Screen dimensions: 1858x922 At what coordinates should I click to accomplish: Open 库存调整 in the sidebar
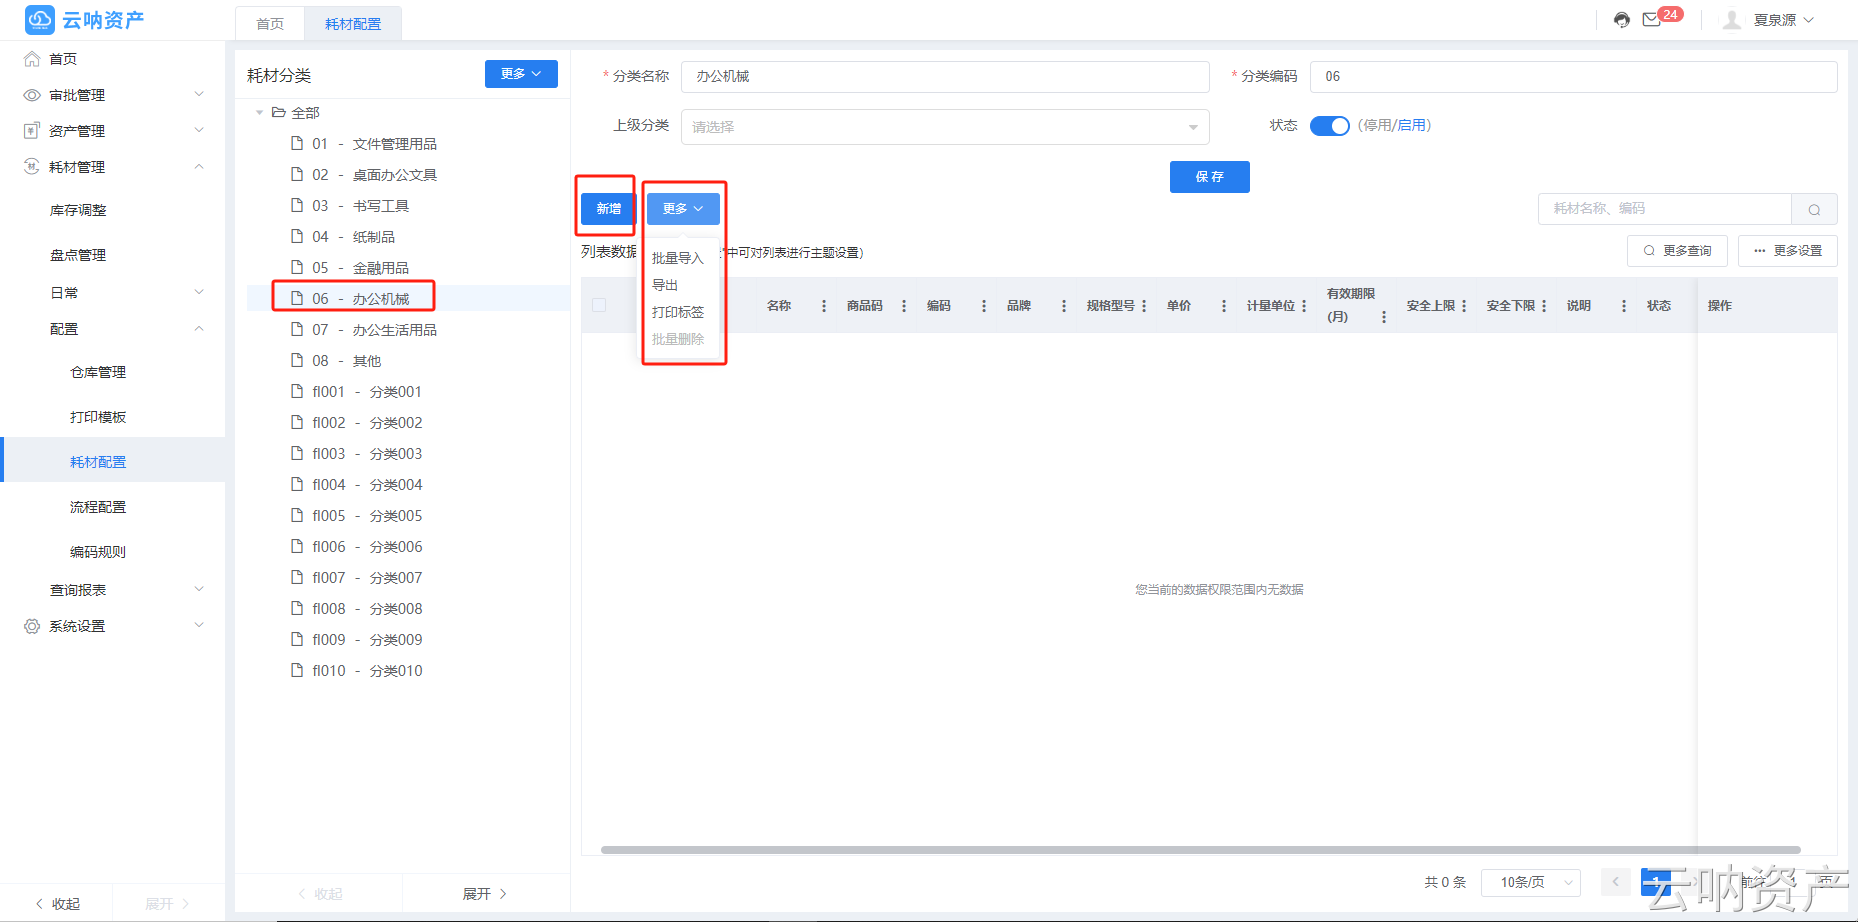pos(78,210)
